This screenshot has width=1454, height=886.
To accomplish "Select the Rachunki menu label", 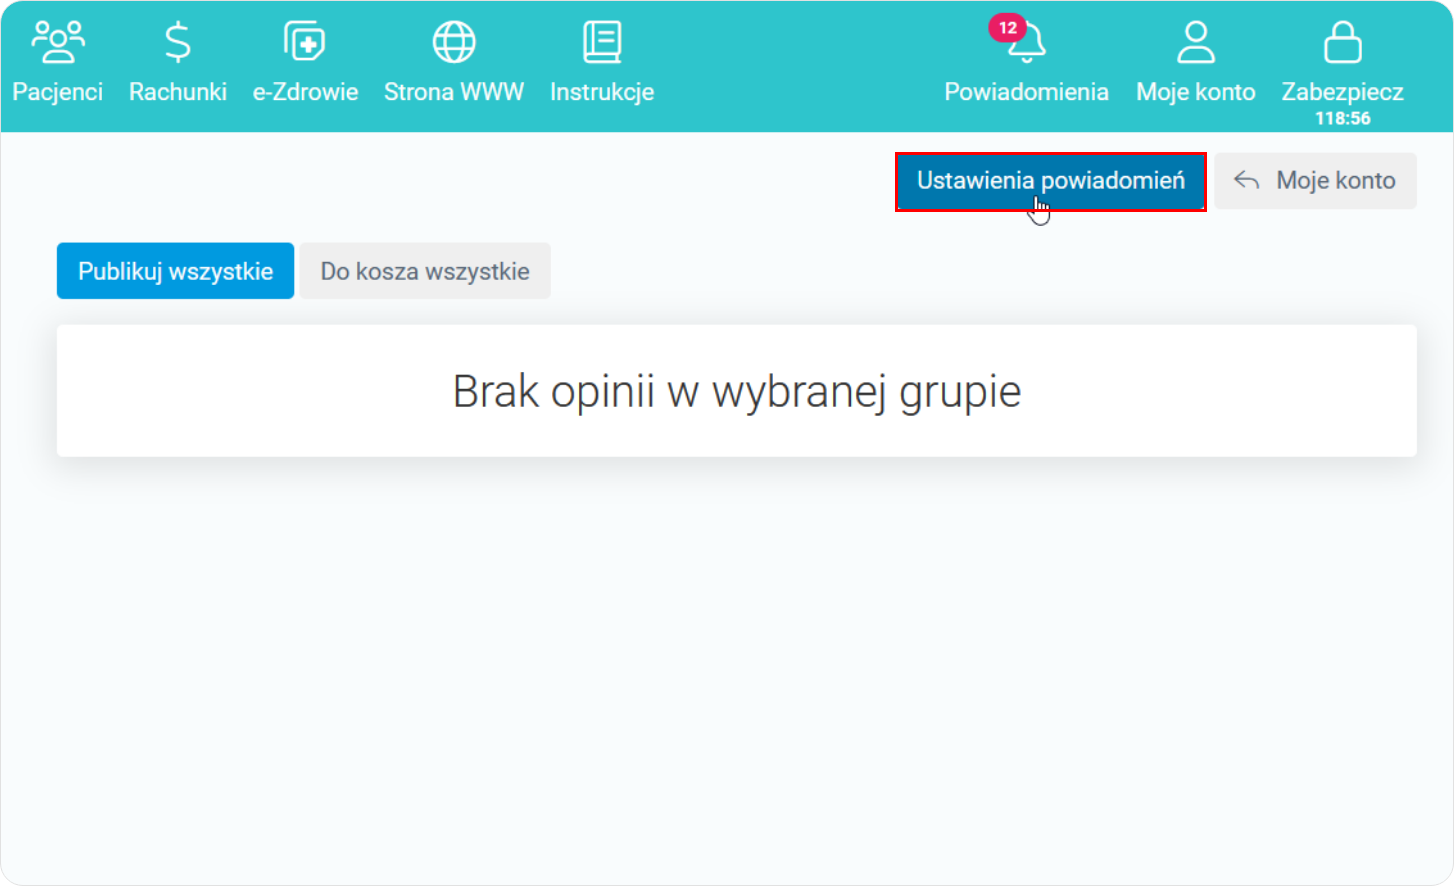I will [x=178, y=92].
